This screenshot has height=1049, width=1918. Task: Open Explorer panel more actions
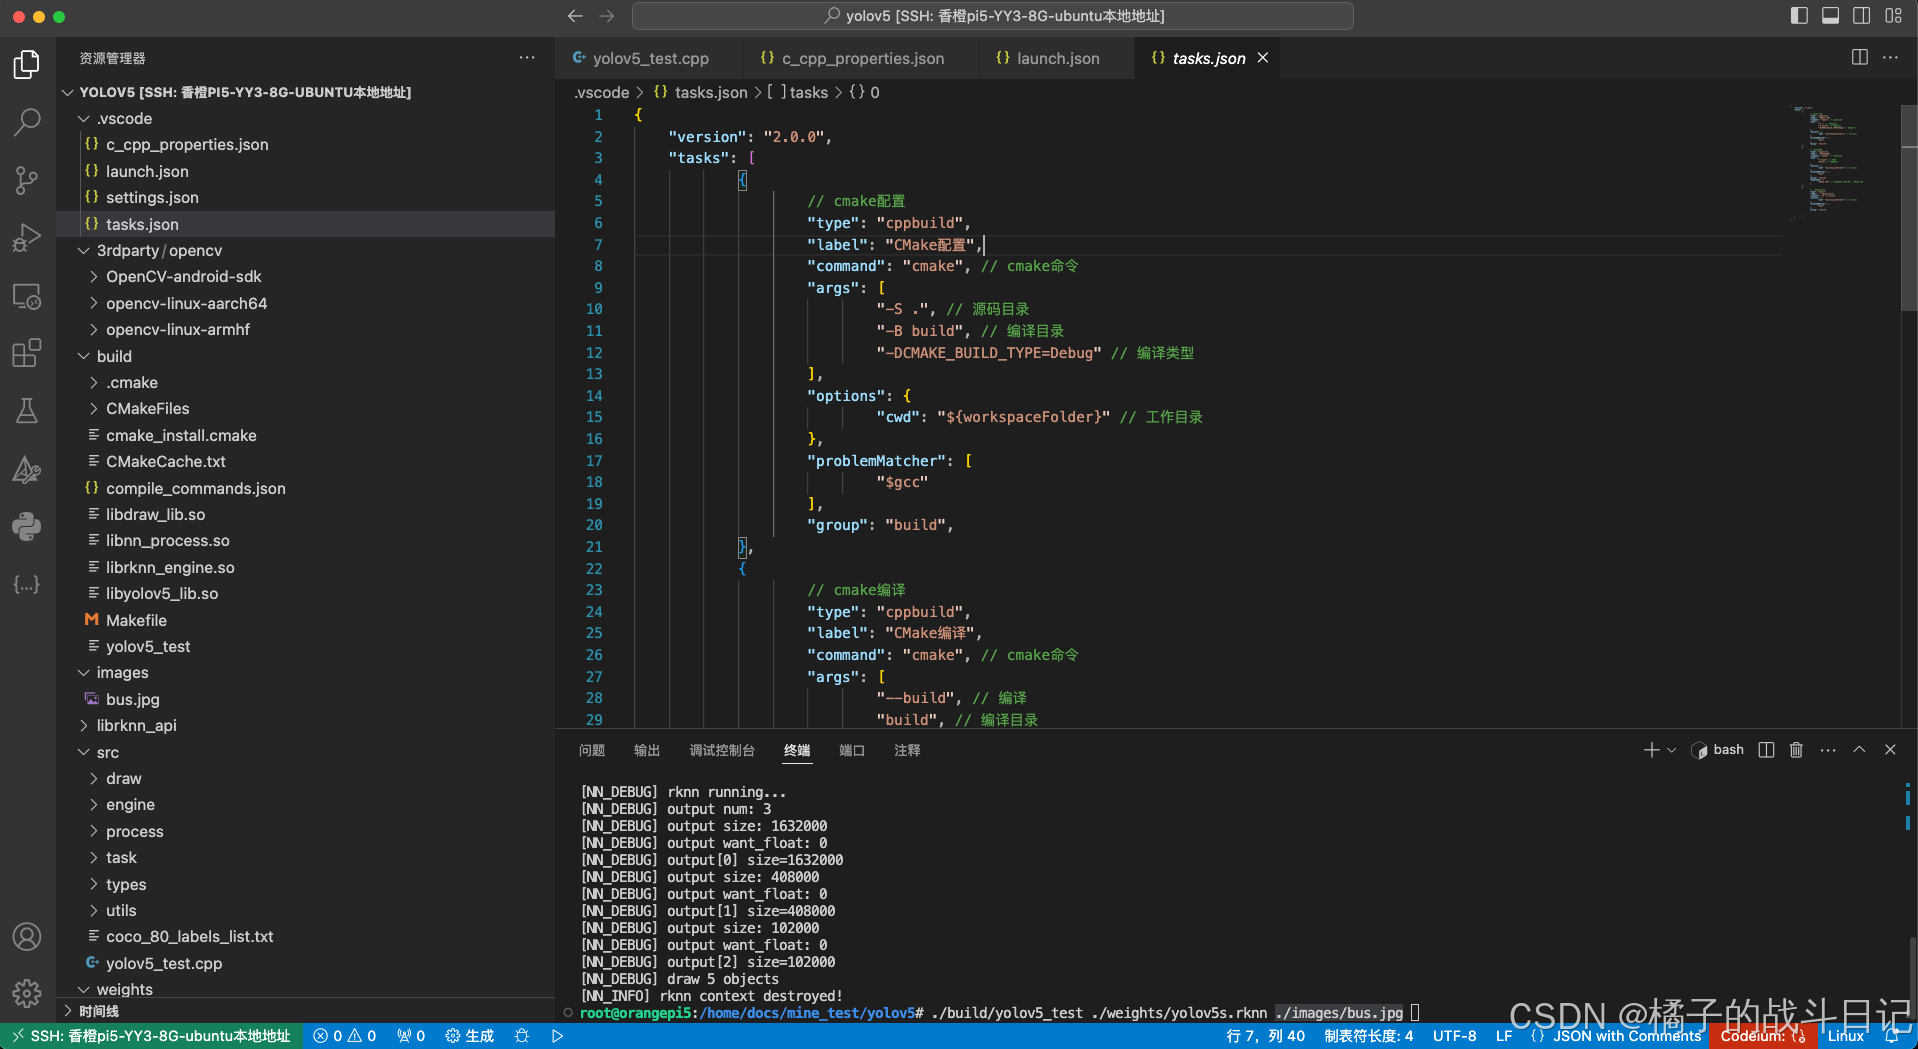coord(527,58)
